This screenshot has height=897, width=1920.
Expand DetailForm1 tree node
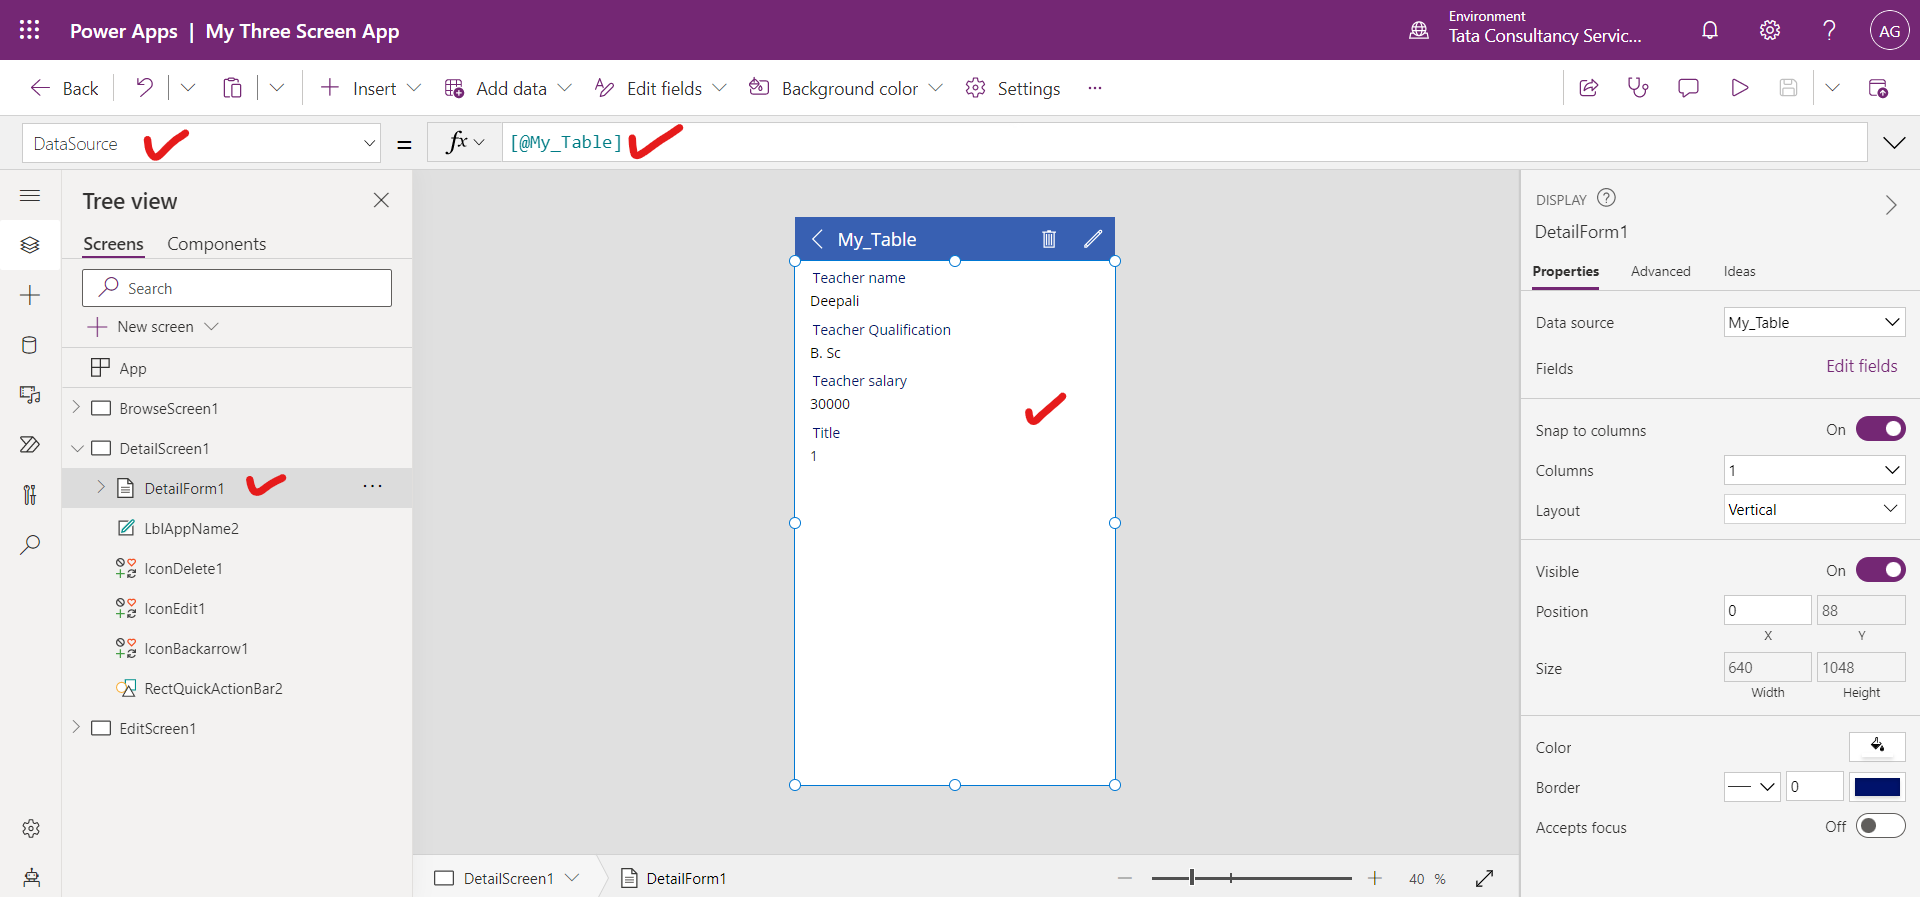(101, 487)
